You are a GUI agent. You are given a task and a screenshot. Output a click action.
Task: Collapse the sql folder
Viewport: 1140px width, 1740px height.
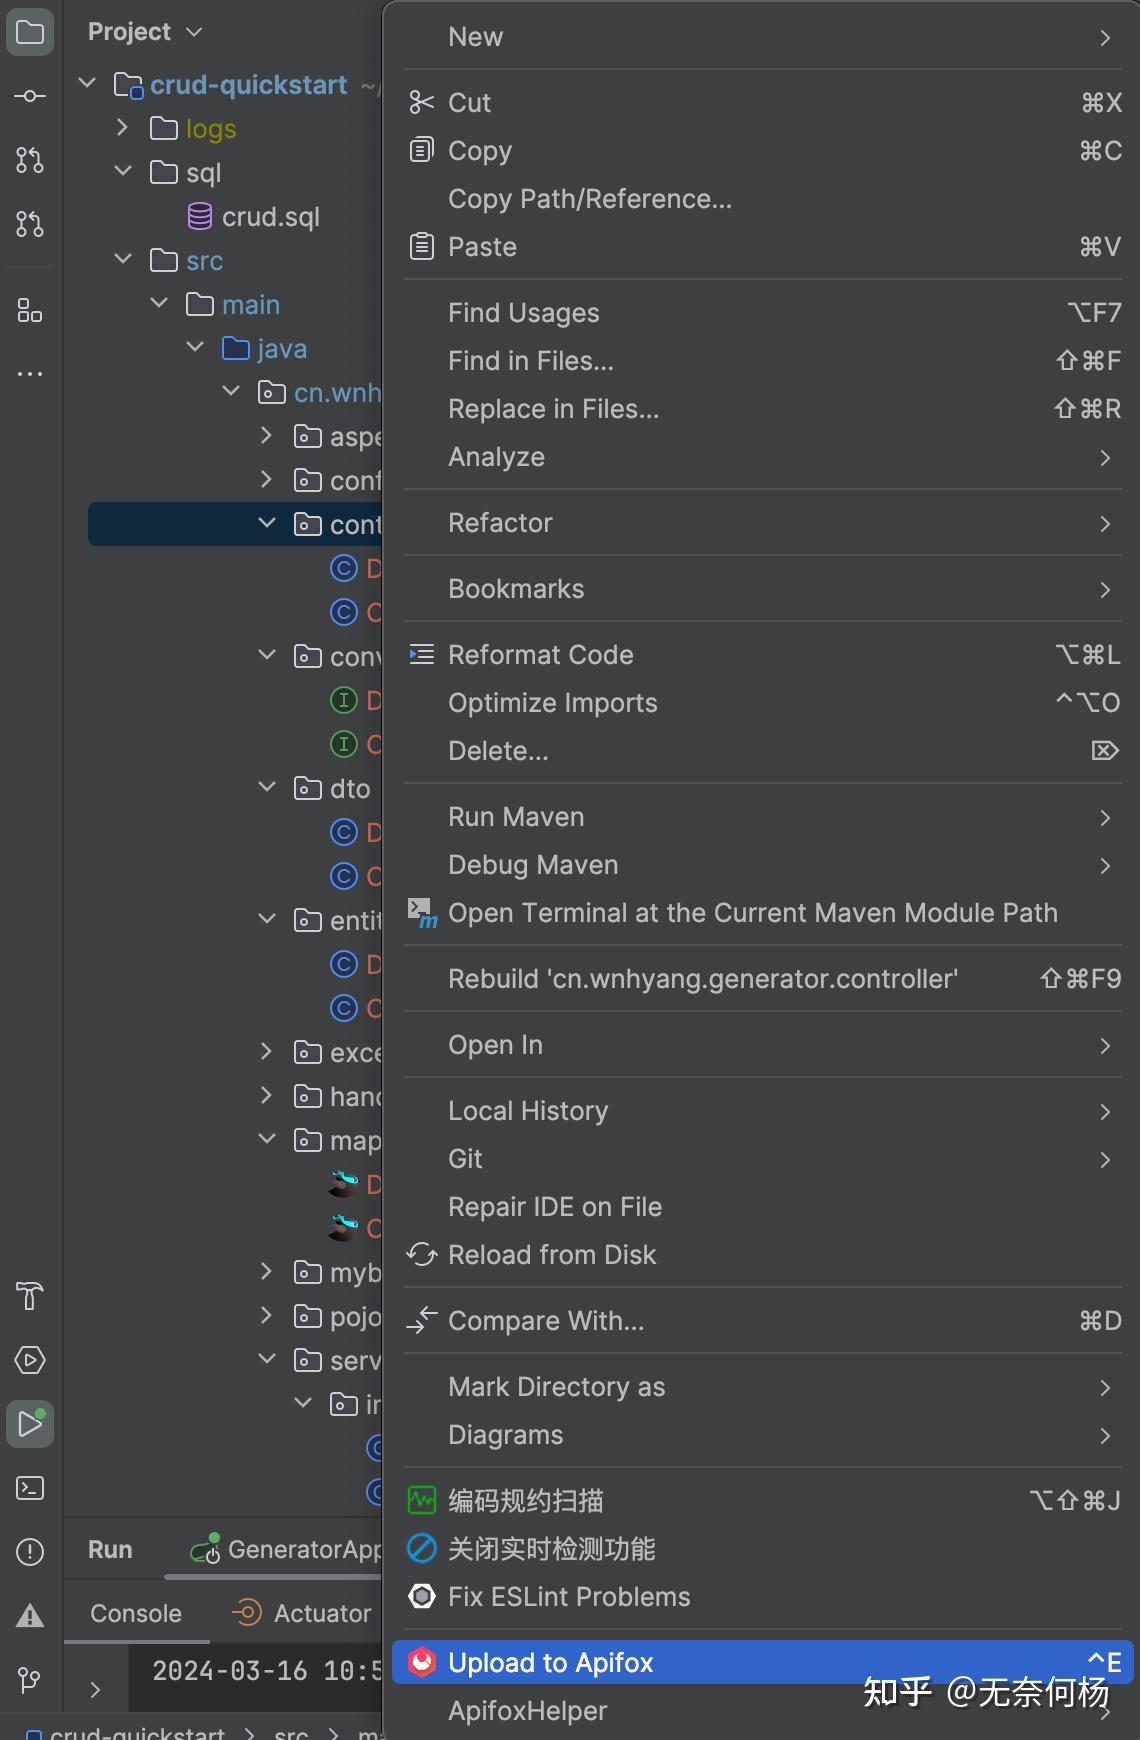pos(122,172)
